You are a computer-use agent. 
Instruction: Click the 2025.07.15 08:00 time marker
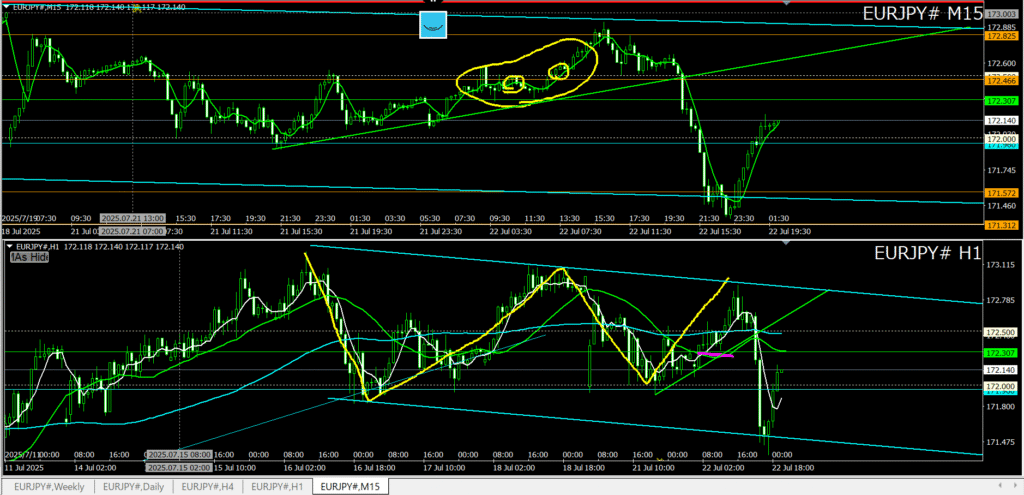tap(177, 455)
